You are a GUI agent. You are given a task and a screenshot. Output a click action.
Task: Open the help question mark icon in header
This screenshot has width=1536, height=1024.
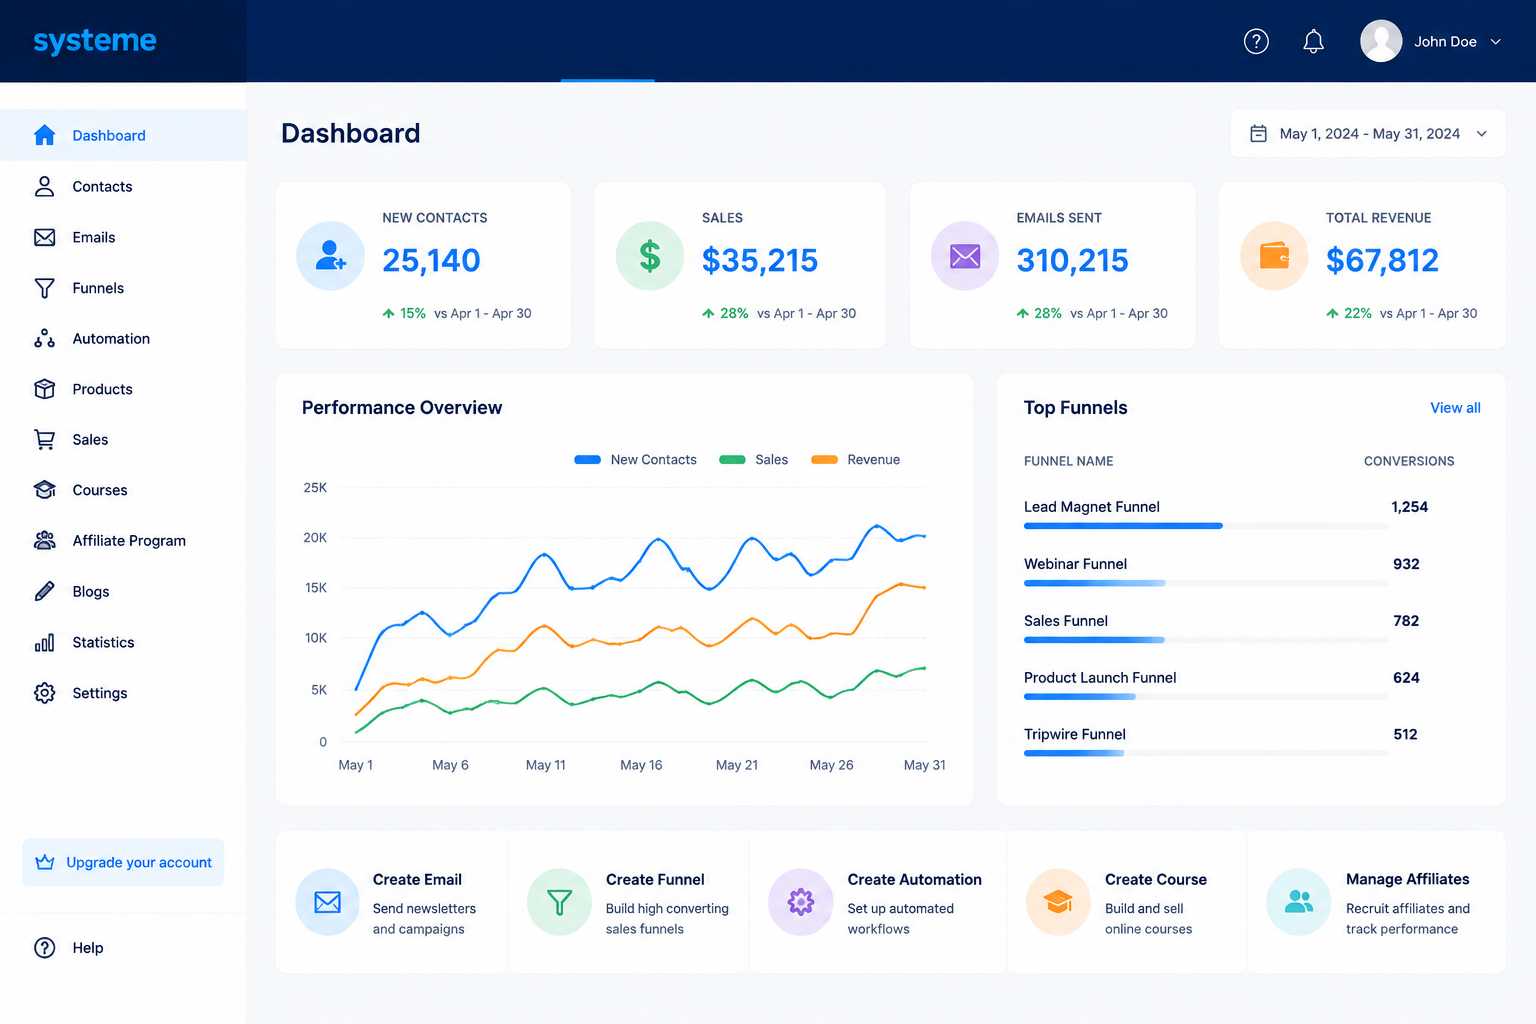(1256, 41)
